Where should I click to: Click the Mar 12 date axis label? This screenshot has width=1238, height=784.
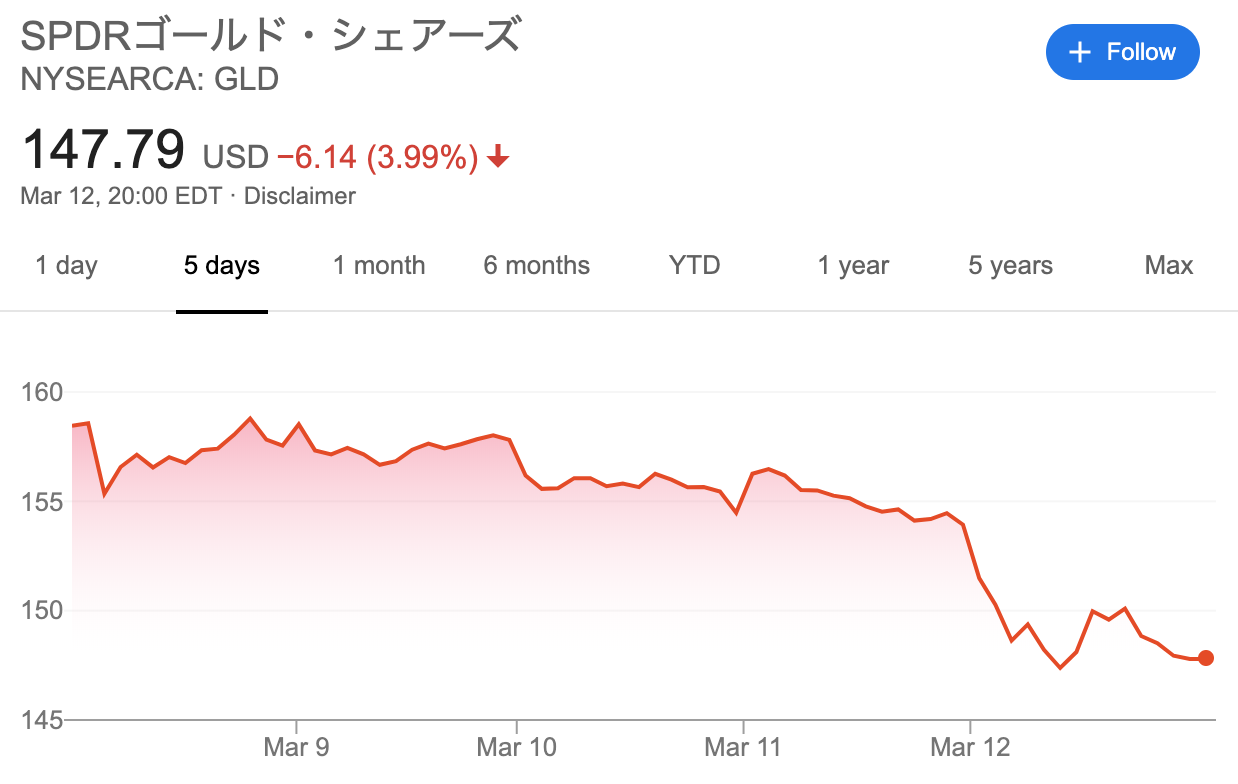pos(970,747)
